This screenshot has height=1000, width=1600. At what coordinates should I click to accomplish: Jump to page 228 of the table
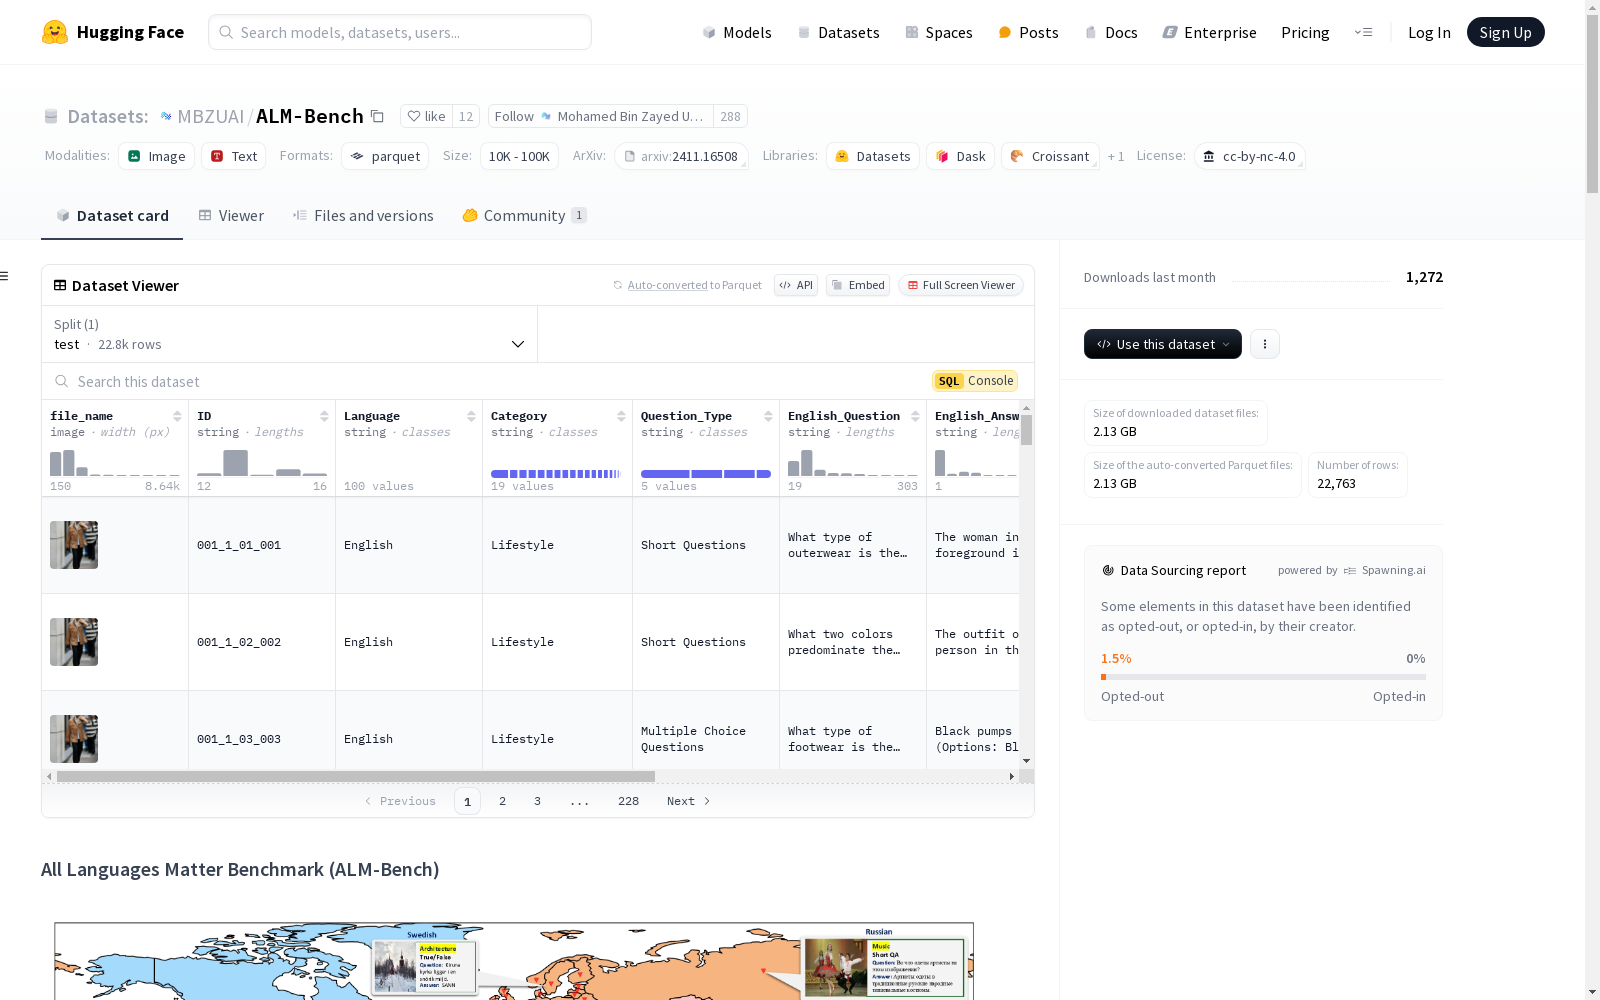628,801
